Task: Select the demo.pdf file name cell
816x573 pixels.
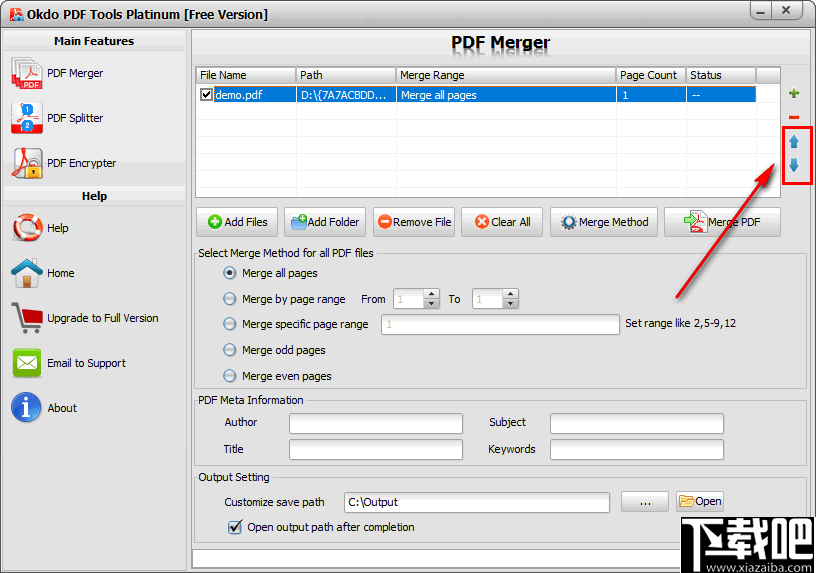Action: click(x=254, y=95)
